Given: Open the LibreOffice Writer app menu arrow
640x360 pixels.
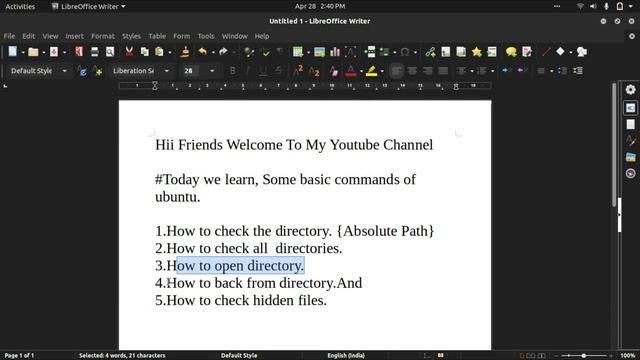Looking at the screenshot, I should pyautogui.click(x=123, y=7).
